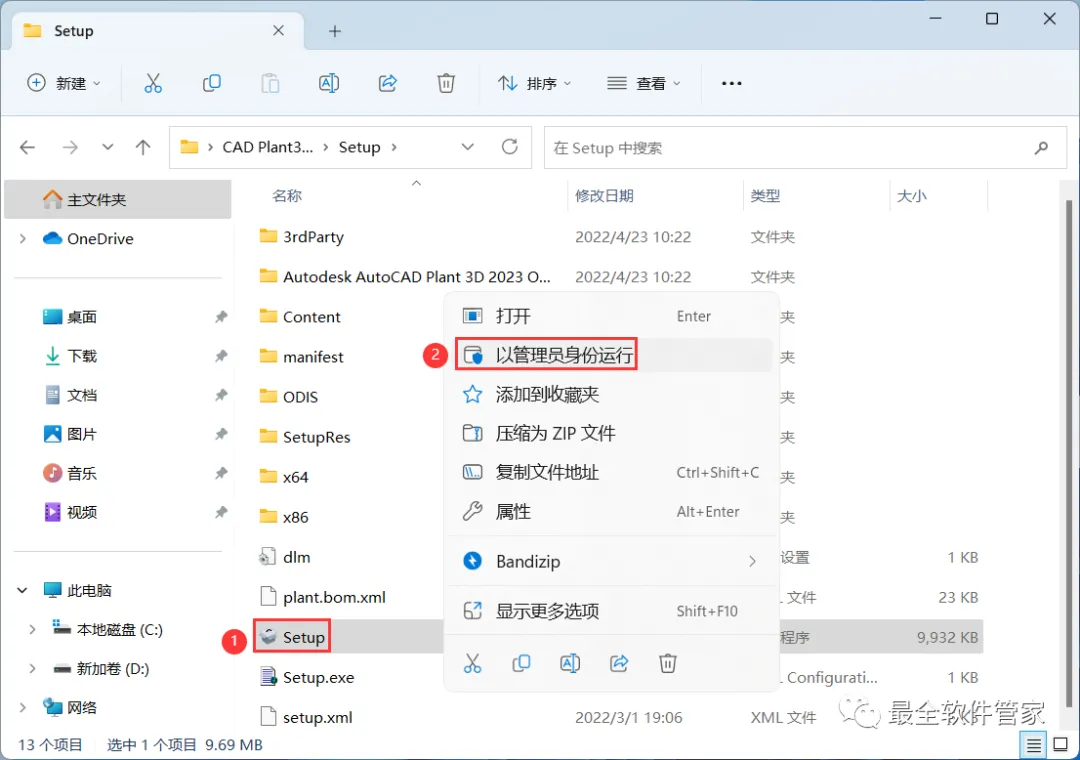Expand 新加卷 (D:) node

[x=32, y=668]
